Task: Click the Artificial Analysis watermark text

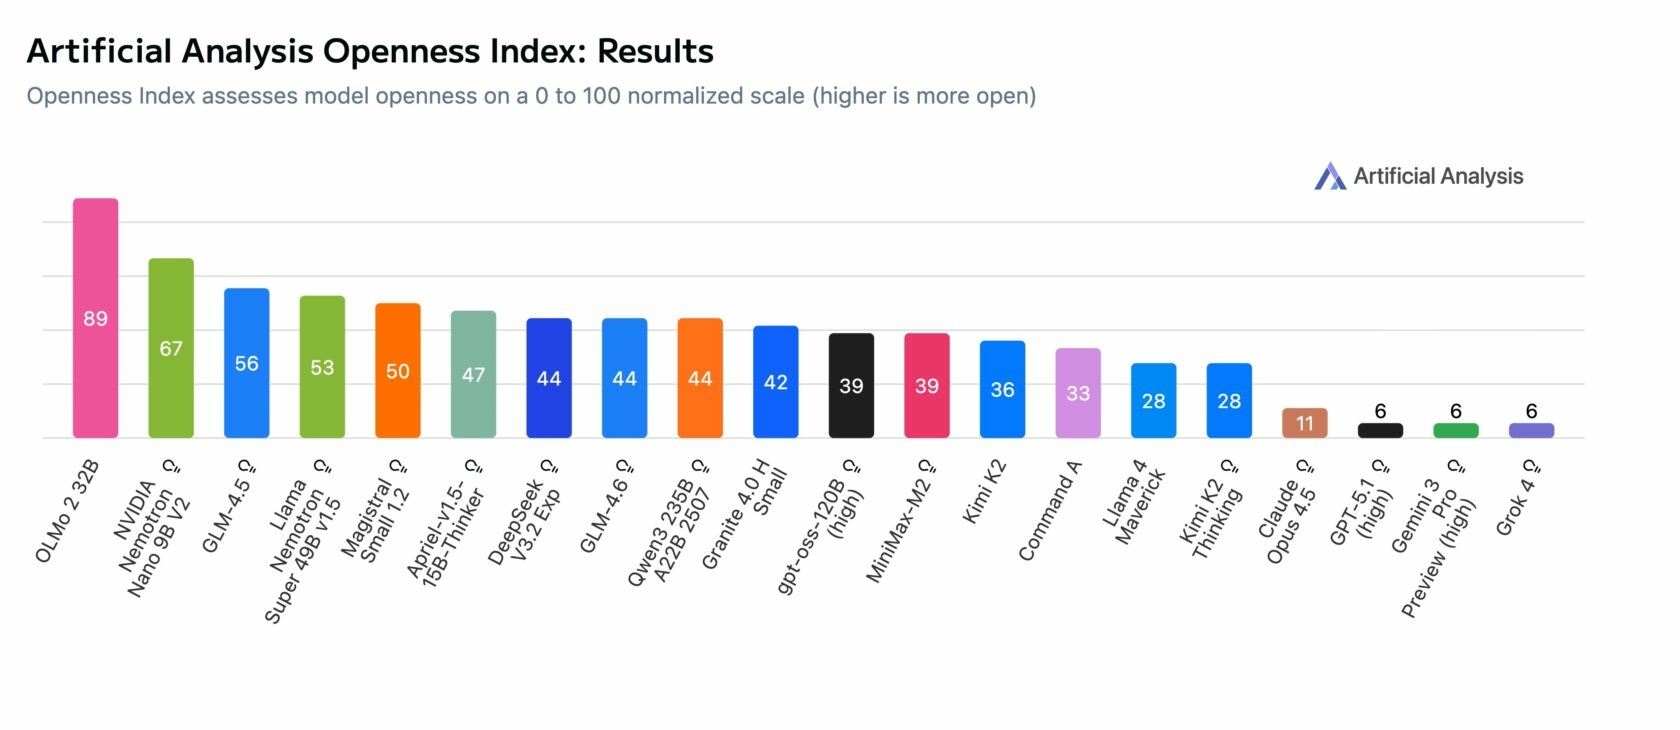Action: pos(1438,176)
